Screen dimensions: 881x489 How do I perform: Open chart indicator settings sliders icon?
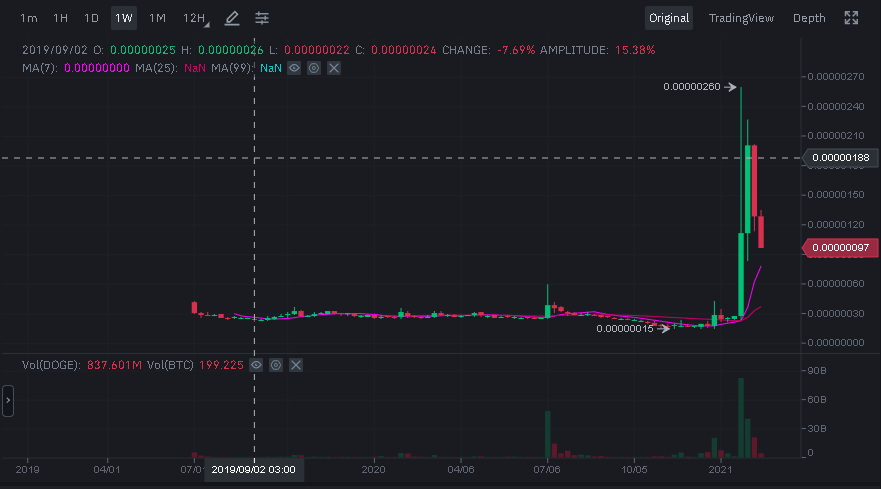(x=262, y=18)
